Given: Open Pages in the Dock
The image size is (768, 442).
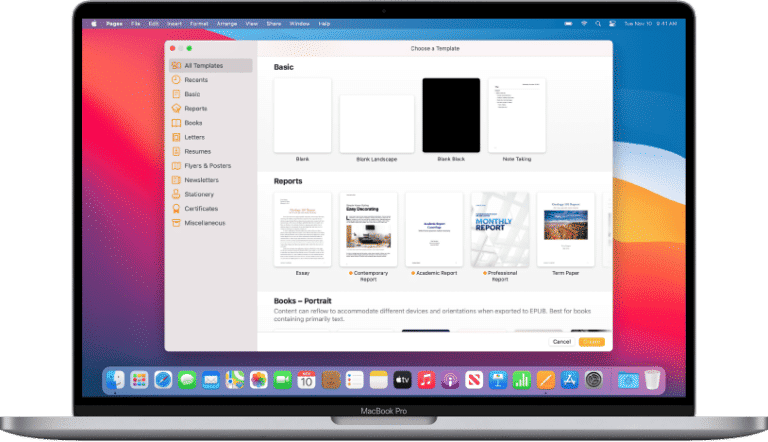Looking at the screenshot, I should pos(546,380).
